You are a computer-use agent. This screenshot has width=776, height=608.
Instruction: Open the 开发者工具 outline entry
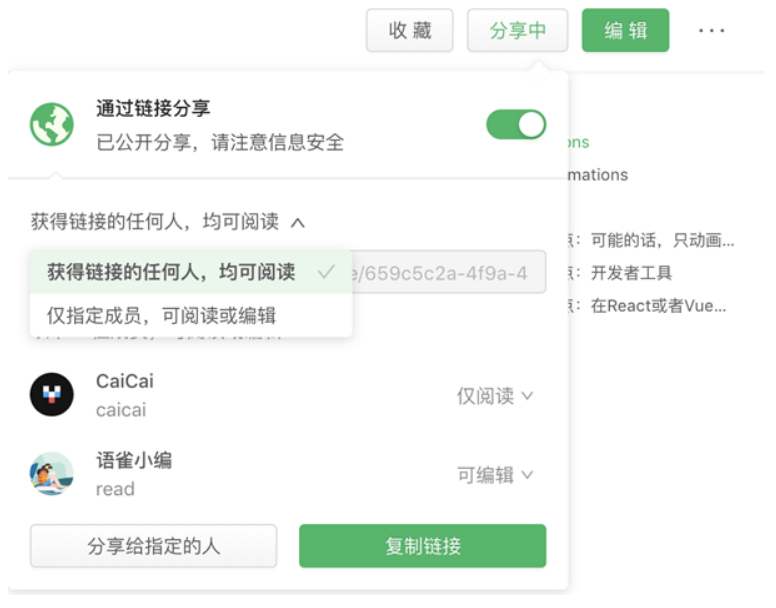coord(631,273)
